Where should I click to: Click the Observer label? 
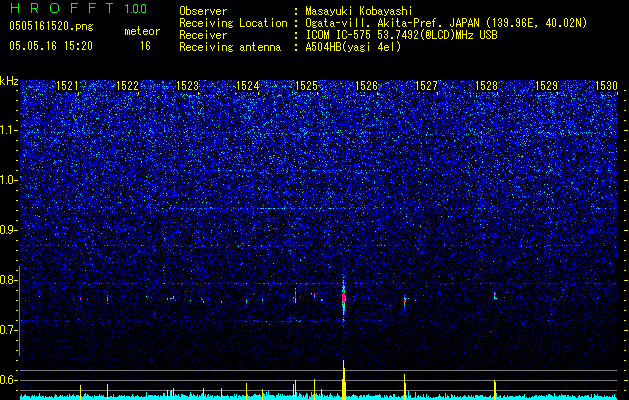(203, 11)
